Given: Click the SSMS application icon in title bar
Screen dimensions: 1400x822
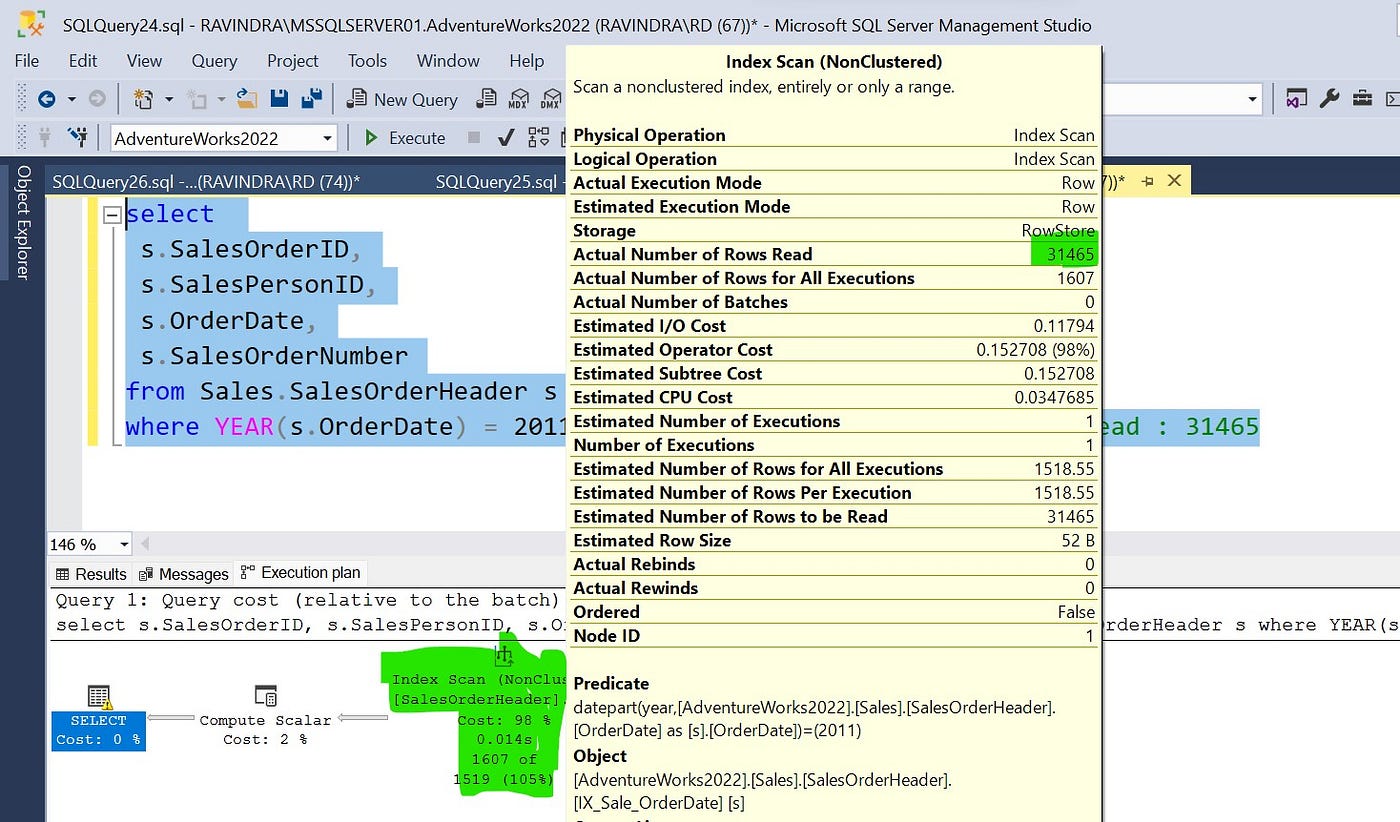Looking at the screenshot, I should tap(31, 24).
